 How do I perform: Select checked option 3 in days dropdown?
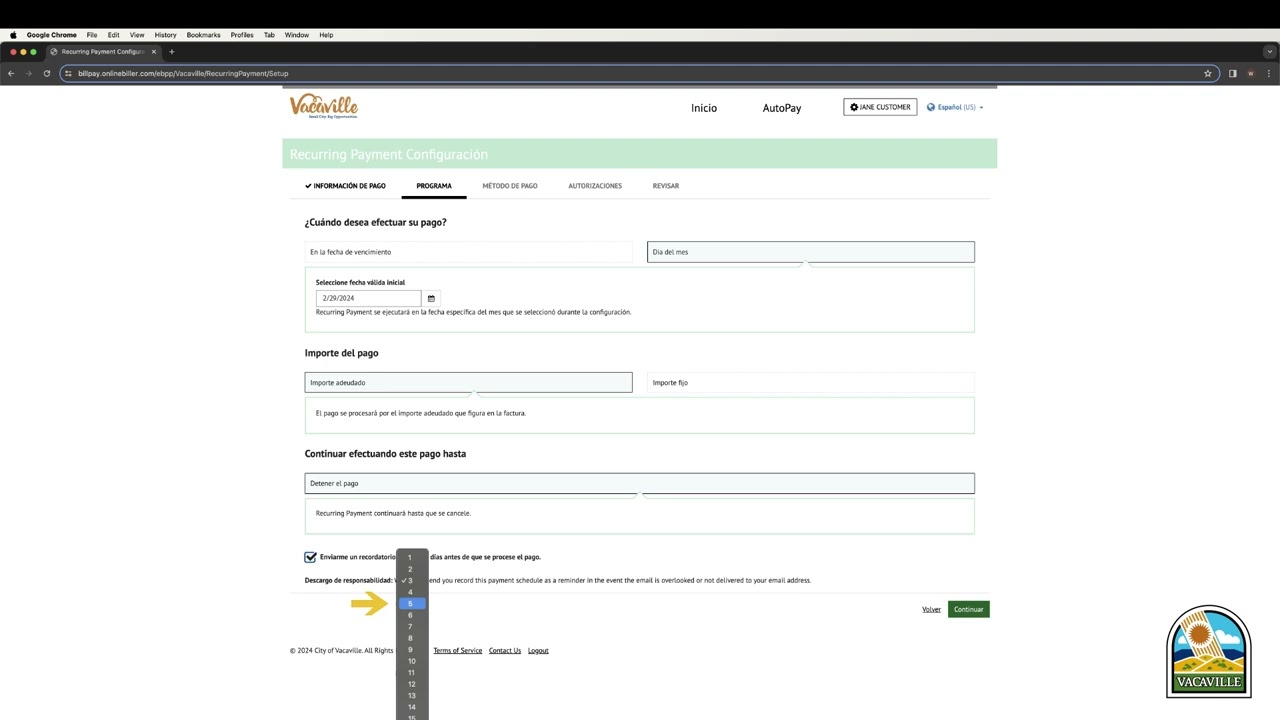412,580
